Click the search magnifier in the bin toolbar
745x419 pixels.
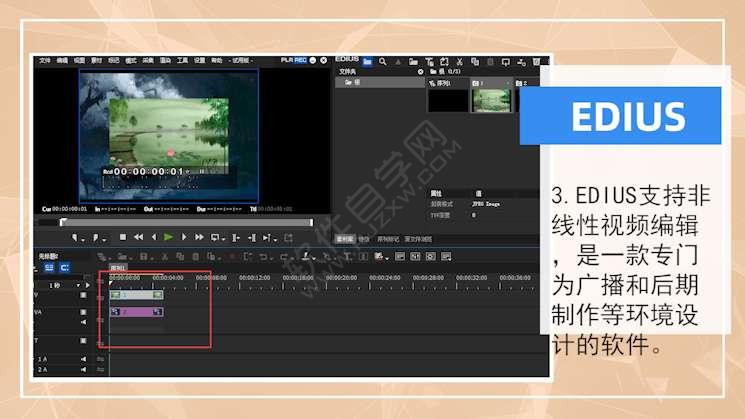click(382, 62)
